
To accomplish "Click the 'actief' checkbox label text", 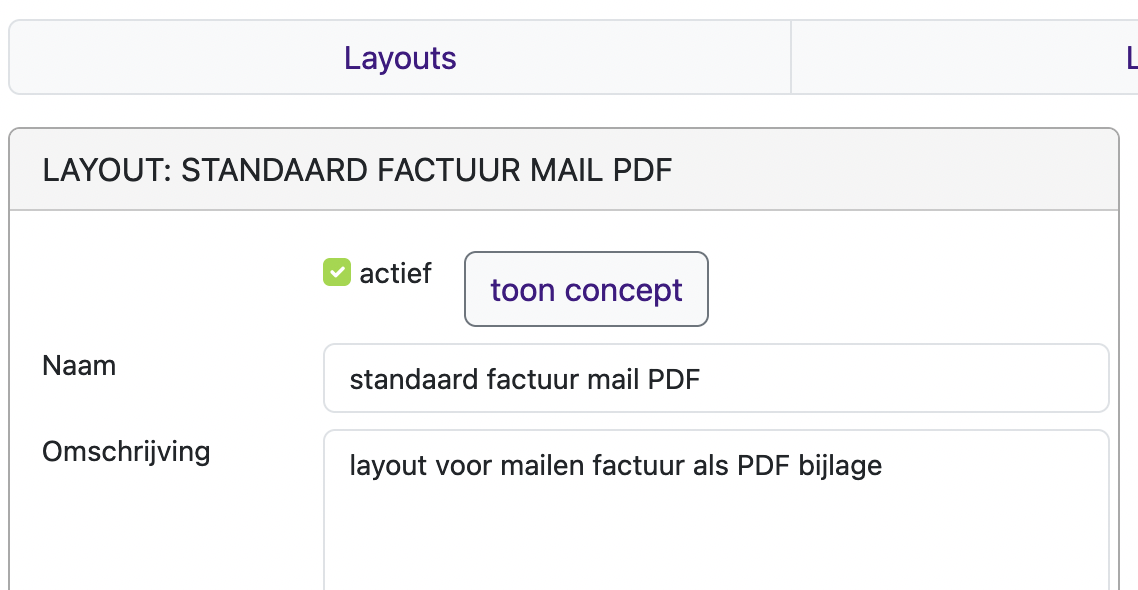I will point(396,273).
